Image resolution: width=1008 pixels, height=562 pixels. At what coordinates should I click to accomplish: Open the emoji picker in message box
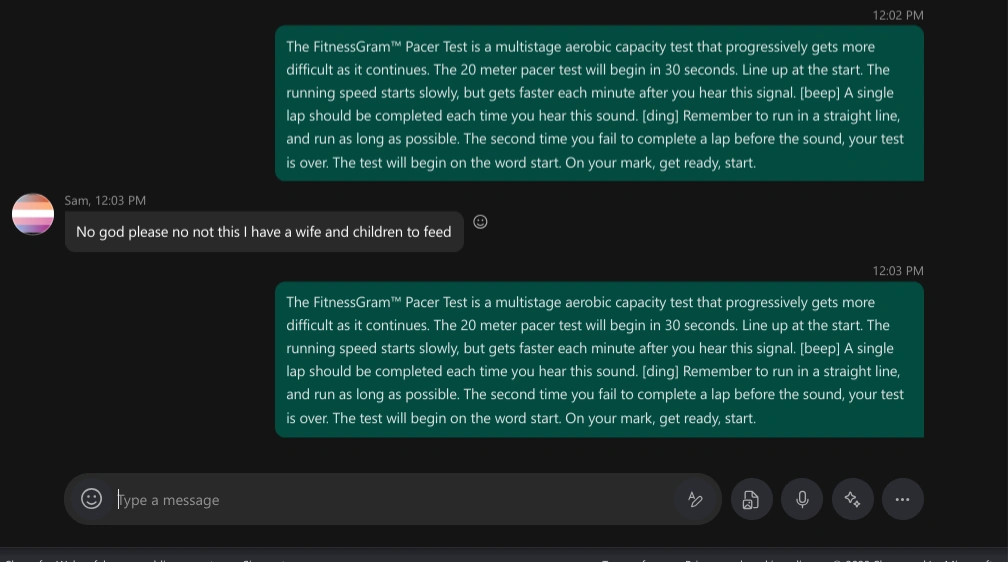point(91,498)
